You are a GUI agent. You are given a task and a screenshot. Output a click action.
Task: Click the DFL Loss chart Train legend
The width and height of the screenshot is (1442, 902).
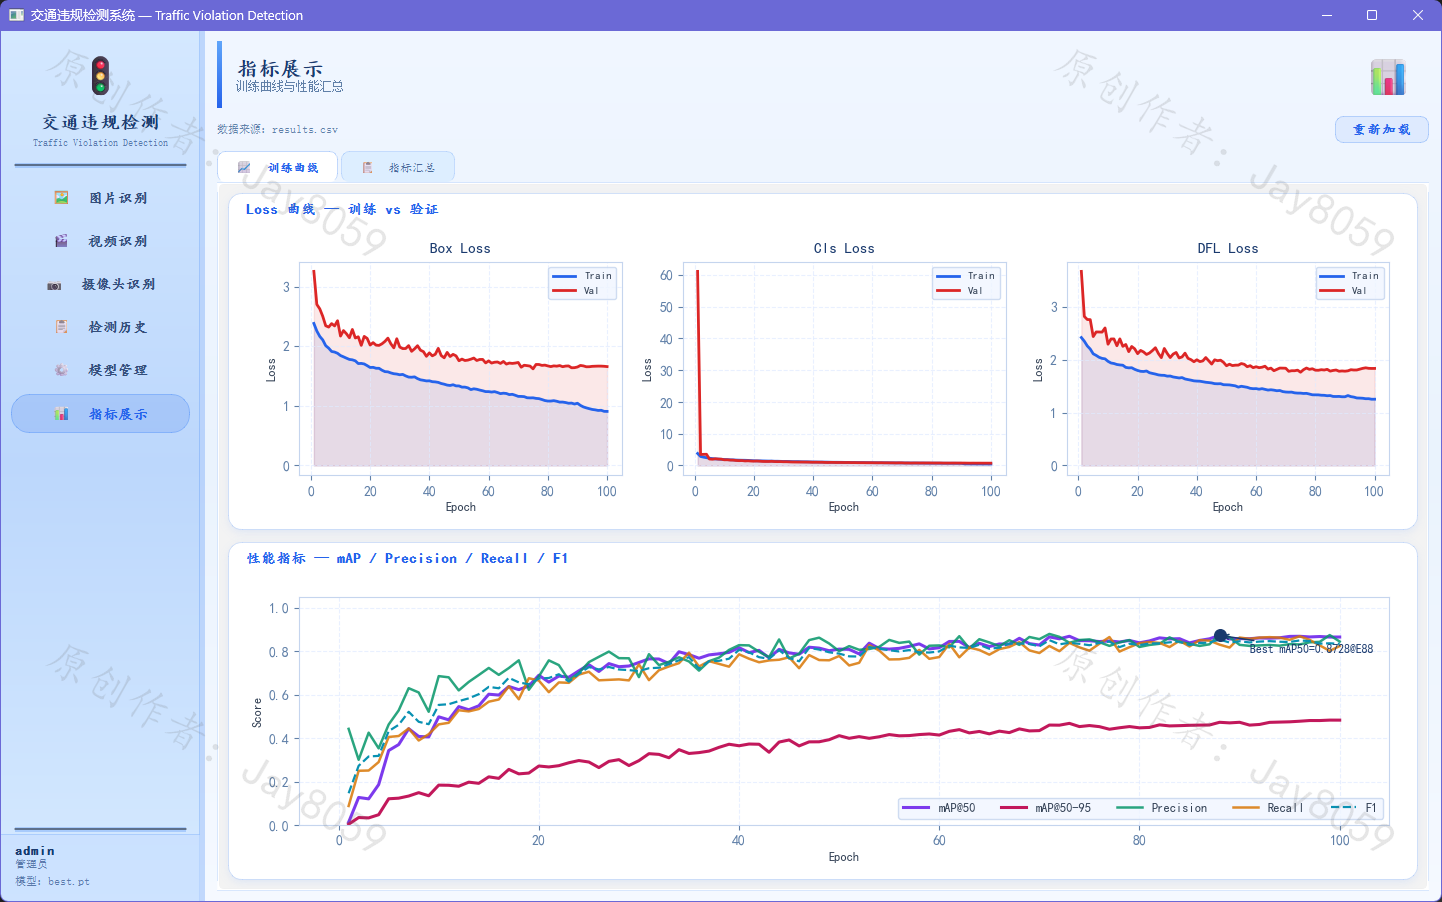[1350, 276]
